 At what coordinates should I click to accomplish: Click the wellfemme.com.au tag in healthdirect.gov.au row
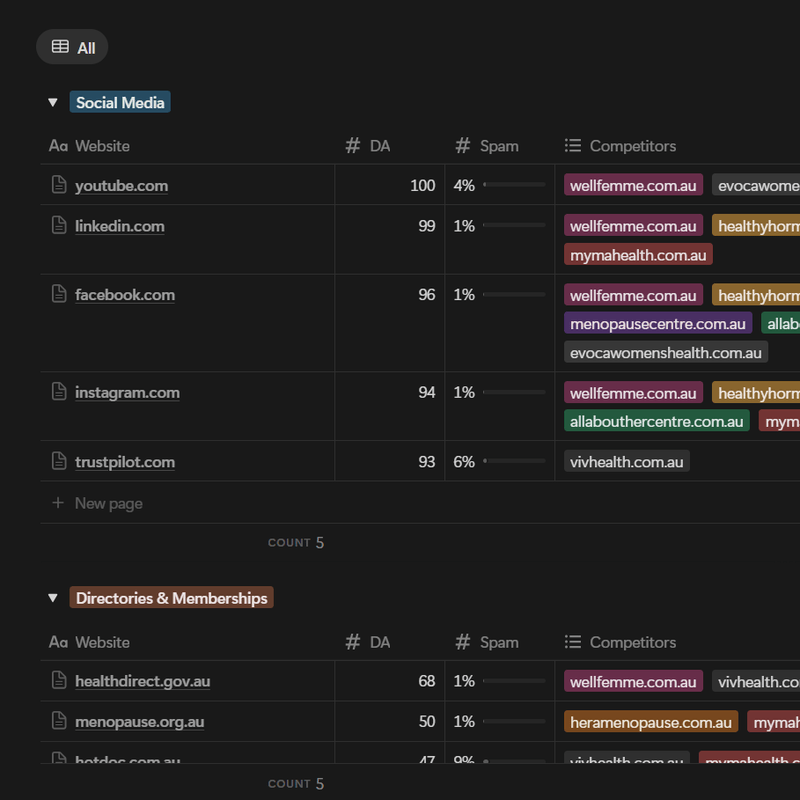click(x=633, y=682)
